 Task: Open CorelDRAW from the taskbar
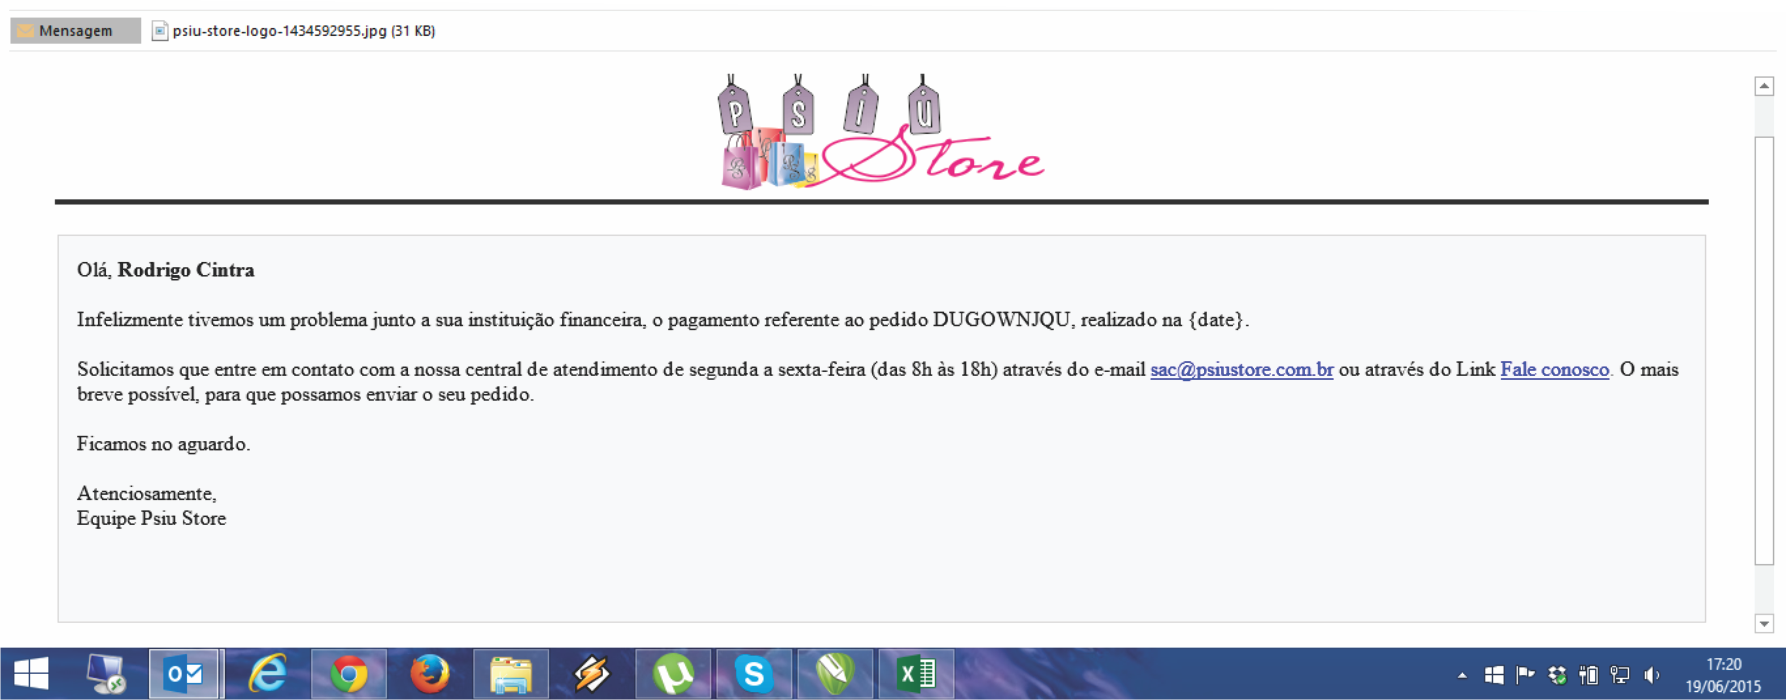tap(835, 674)
